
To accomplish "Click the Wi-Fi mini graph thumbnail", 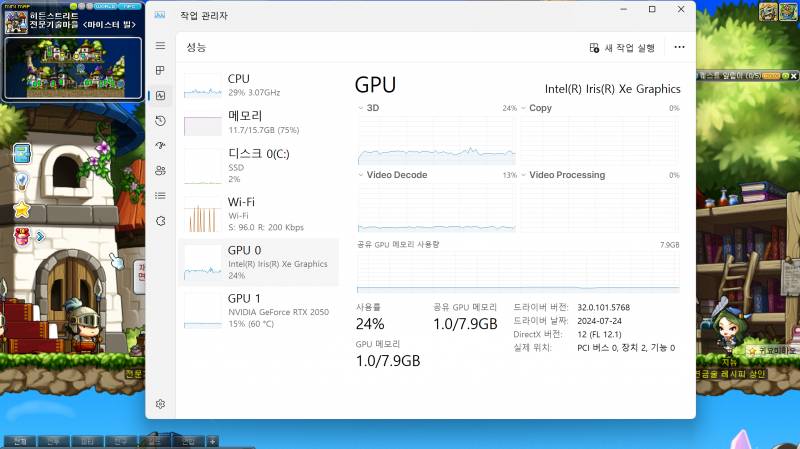I will (203, 216).
